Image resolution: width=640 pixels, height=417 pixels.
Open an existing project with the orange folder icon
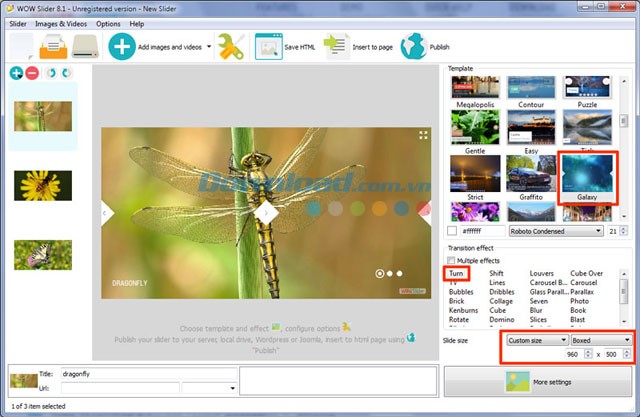pos(53,46)
